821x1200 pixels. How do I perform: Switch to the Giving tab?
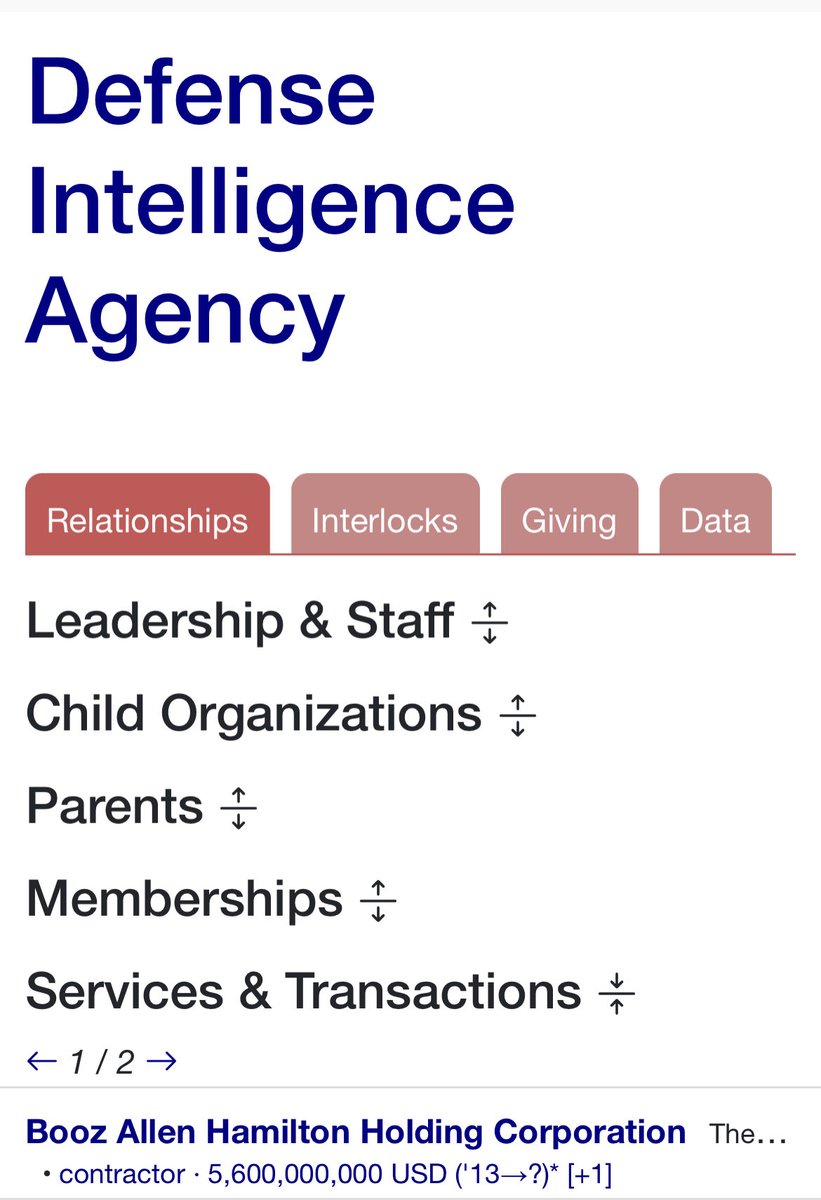[x=569, y=520]
